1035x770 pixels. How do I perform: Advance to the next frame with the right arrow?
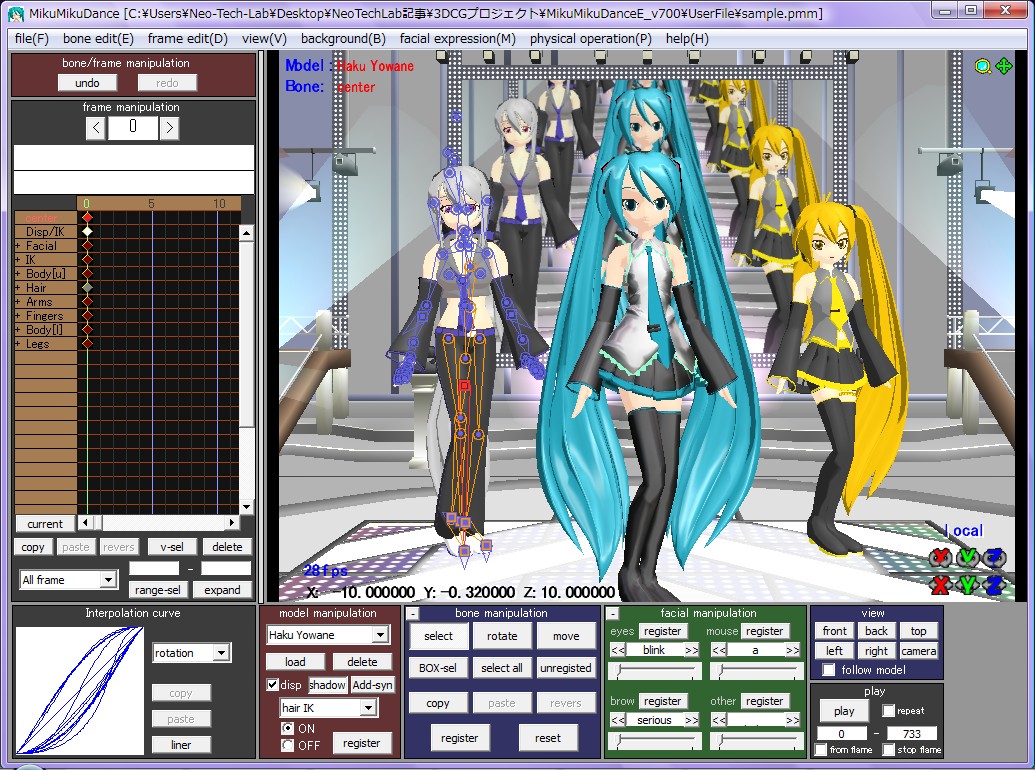coord(170,127)
